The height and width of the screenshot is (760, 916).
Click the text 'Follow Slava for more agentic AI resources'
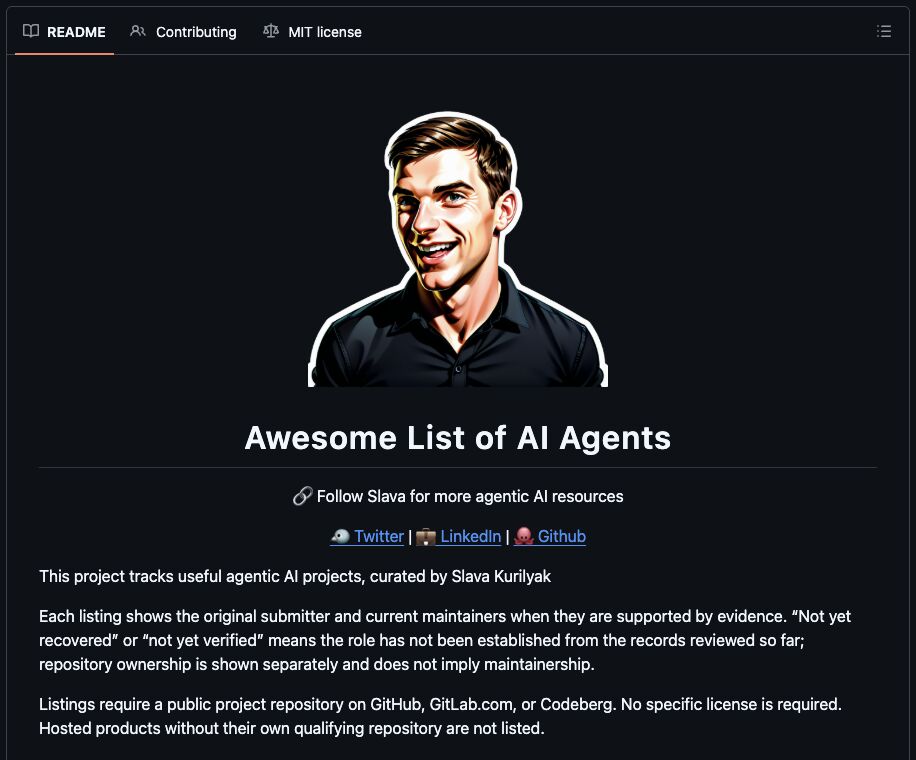click(x=470, y=497)
